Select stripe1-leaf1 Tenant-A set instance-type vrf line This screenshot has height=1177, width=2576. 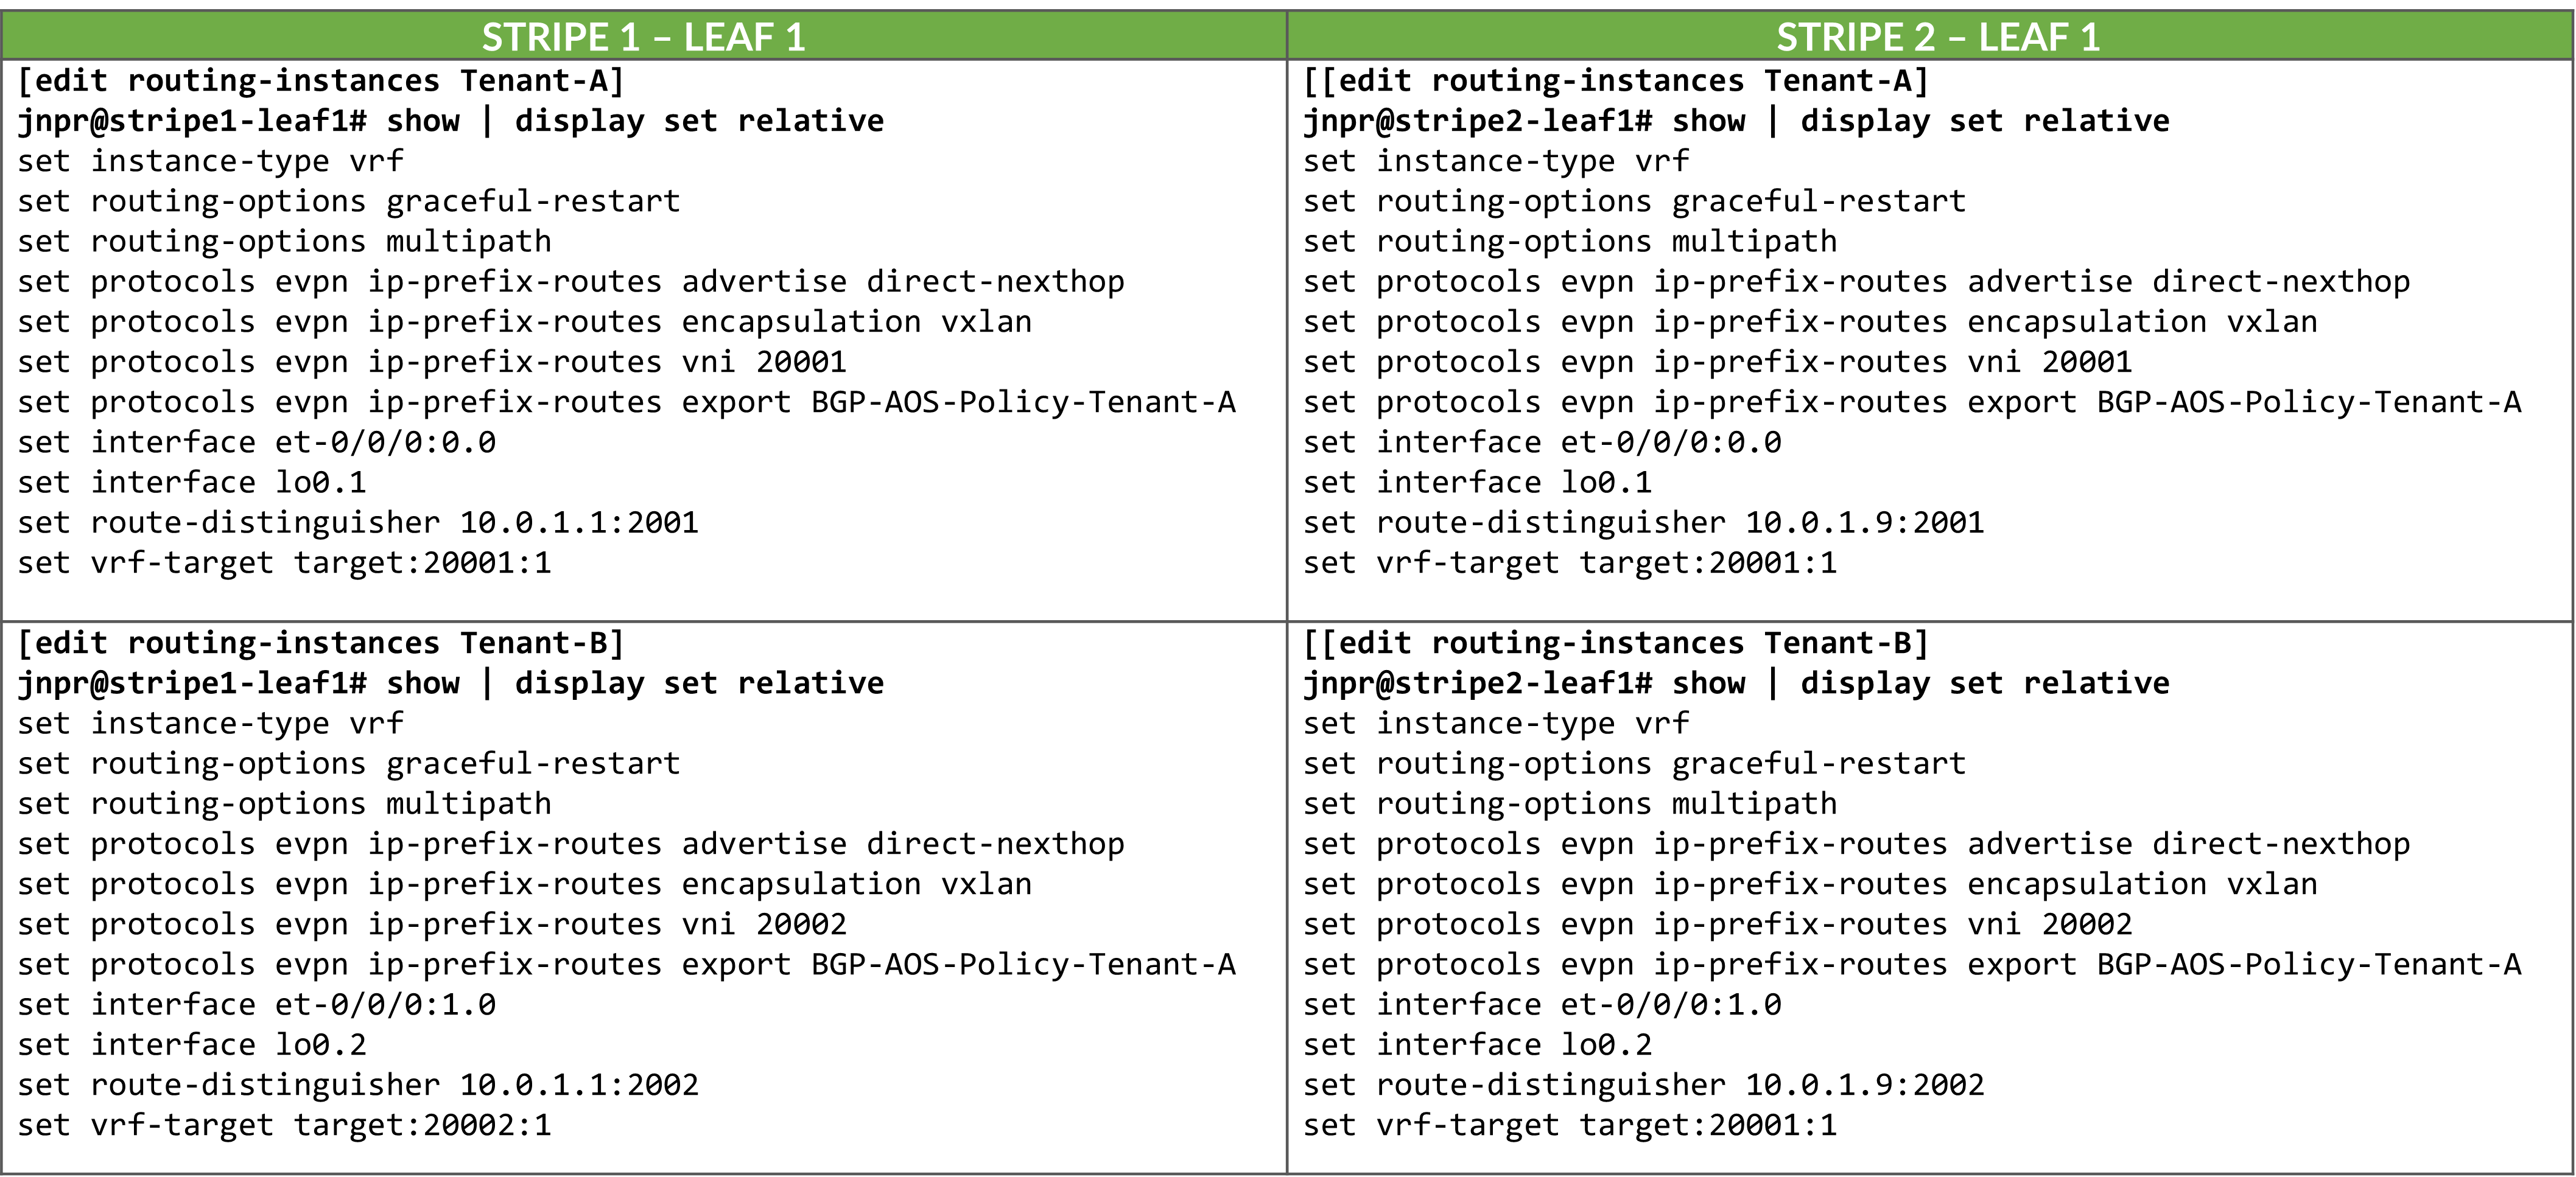210,161
